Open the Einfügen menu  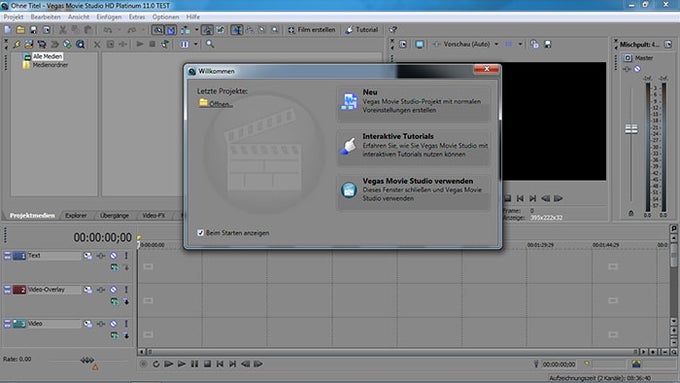click(x=109, y=17)
